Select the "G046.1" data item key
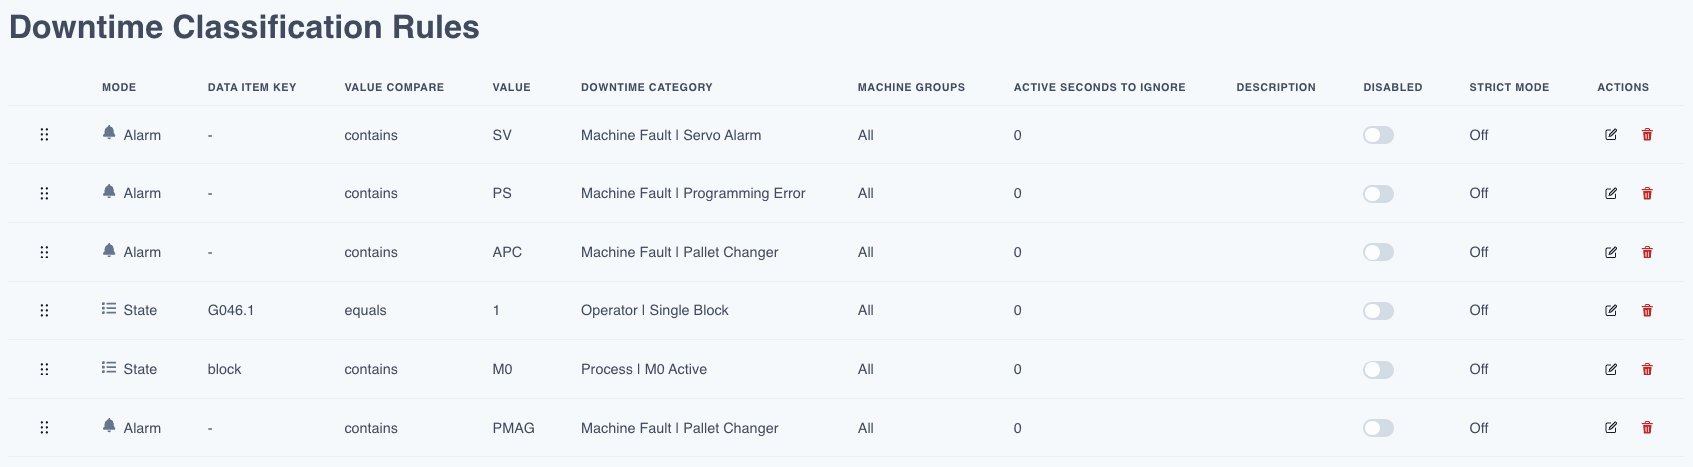The height and width of the screenshot is (467, 1693). click(231, 310)
